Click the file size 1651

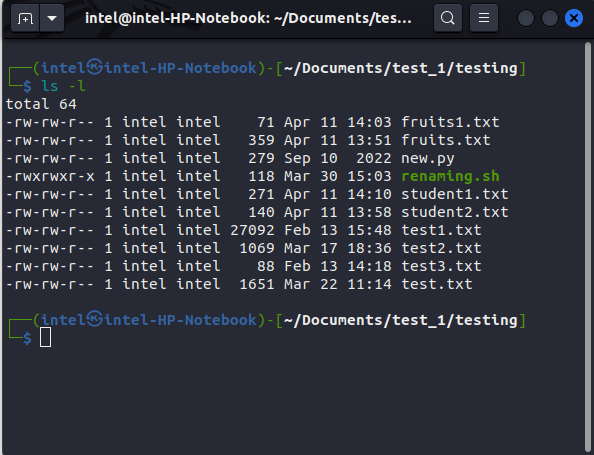(x=257, y=284)
